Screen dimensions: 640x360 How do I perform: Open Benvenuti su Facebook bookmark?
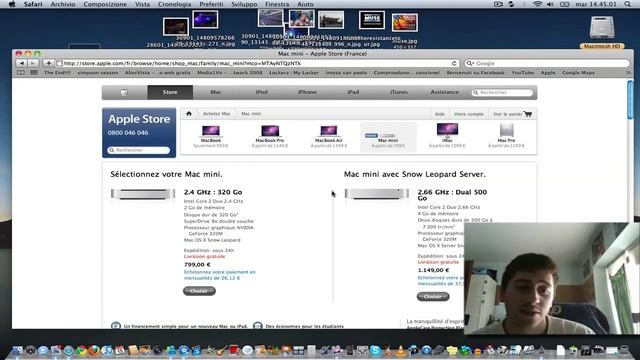pos(475,73)
